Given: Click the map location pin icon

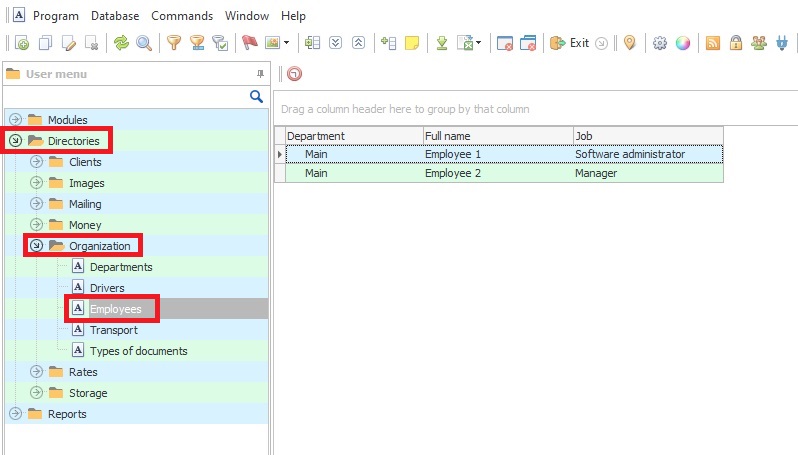Looking at the screenshot, I should [630, 43].
